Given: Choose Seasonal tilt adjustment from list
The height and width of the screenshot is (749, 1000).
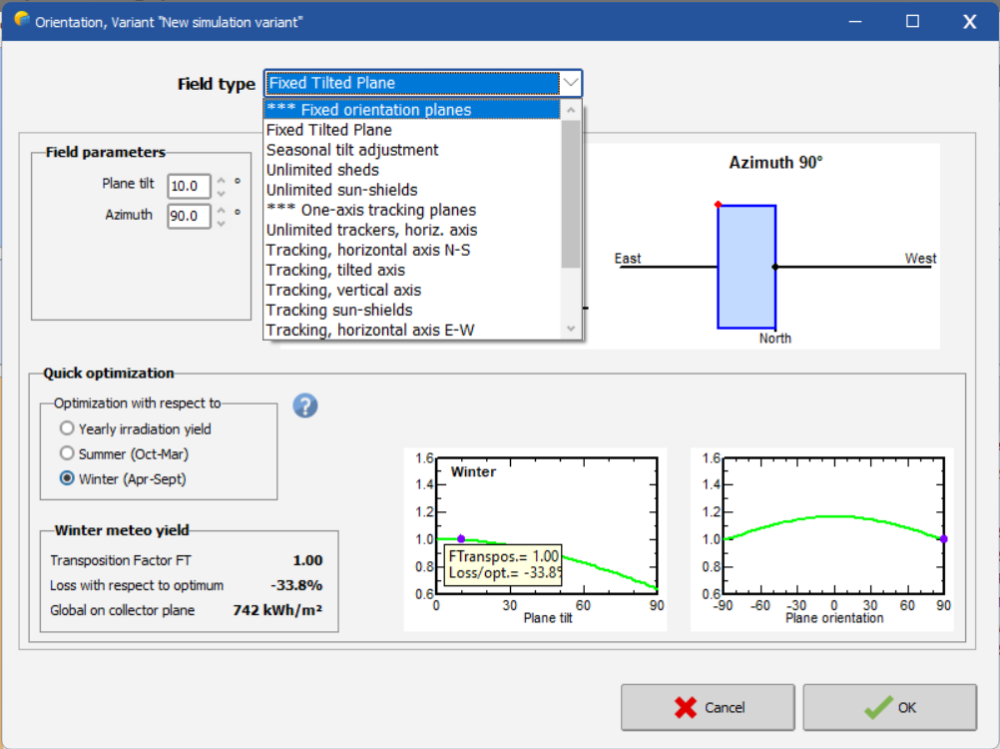Looking at the screenshot, I should (352, 150).
